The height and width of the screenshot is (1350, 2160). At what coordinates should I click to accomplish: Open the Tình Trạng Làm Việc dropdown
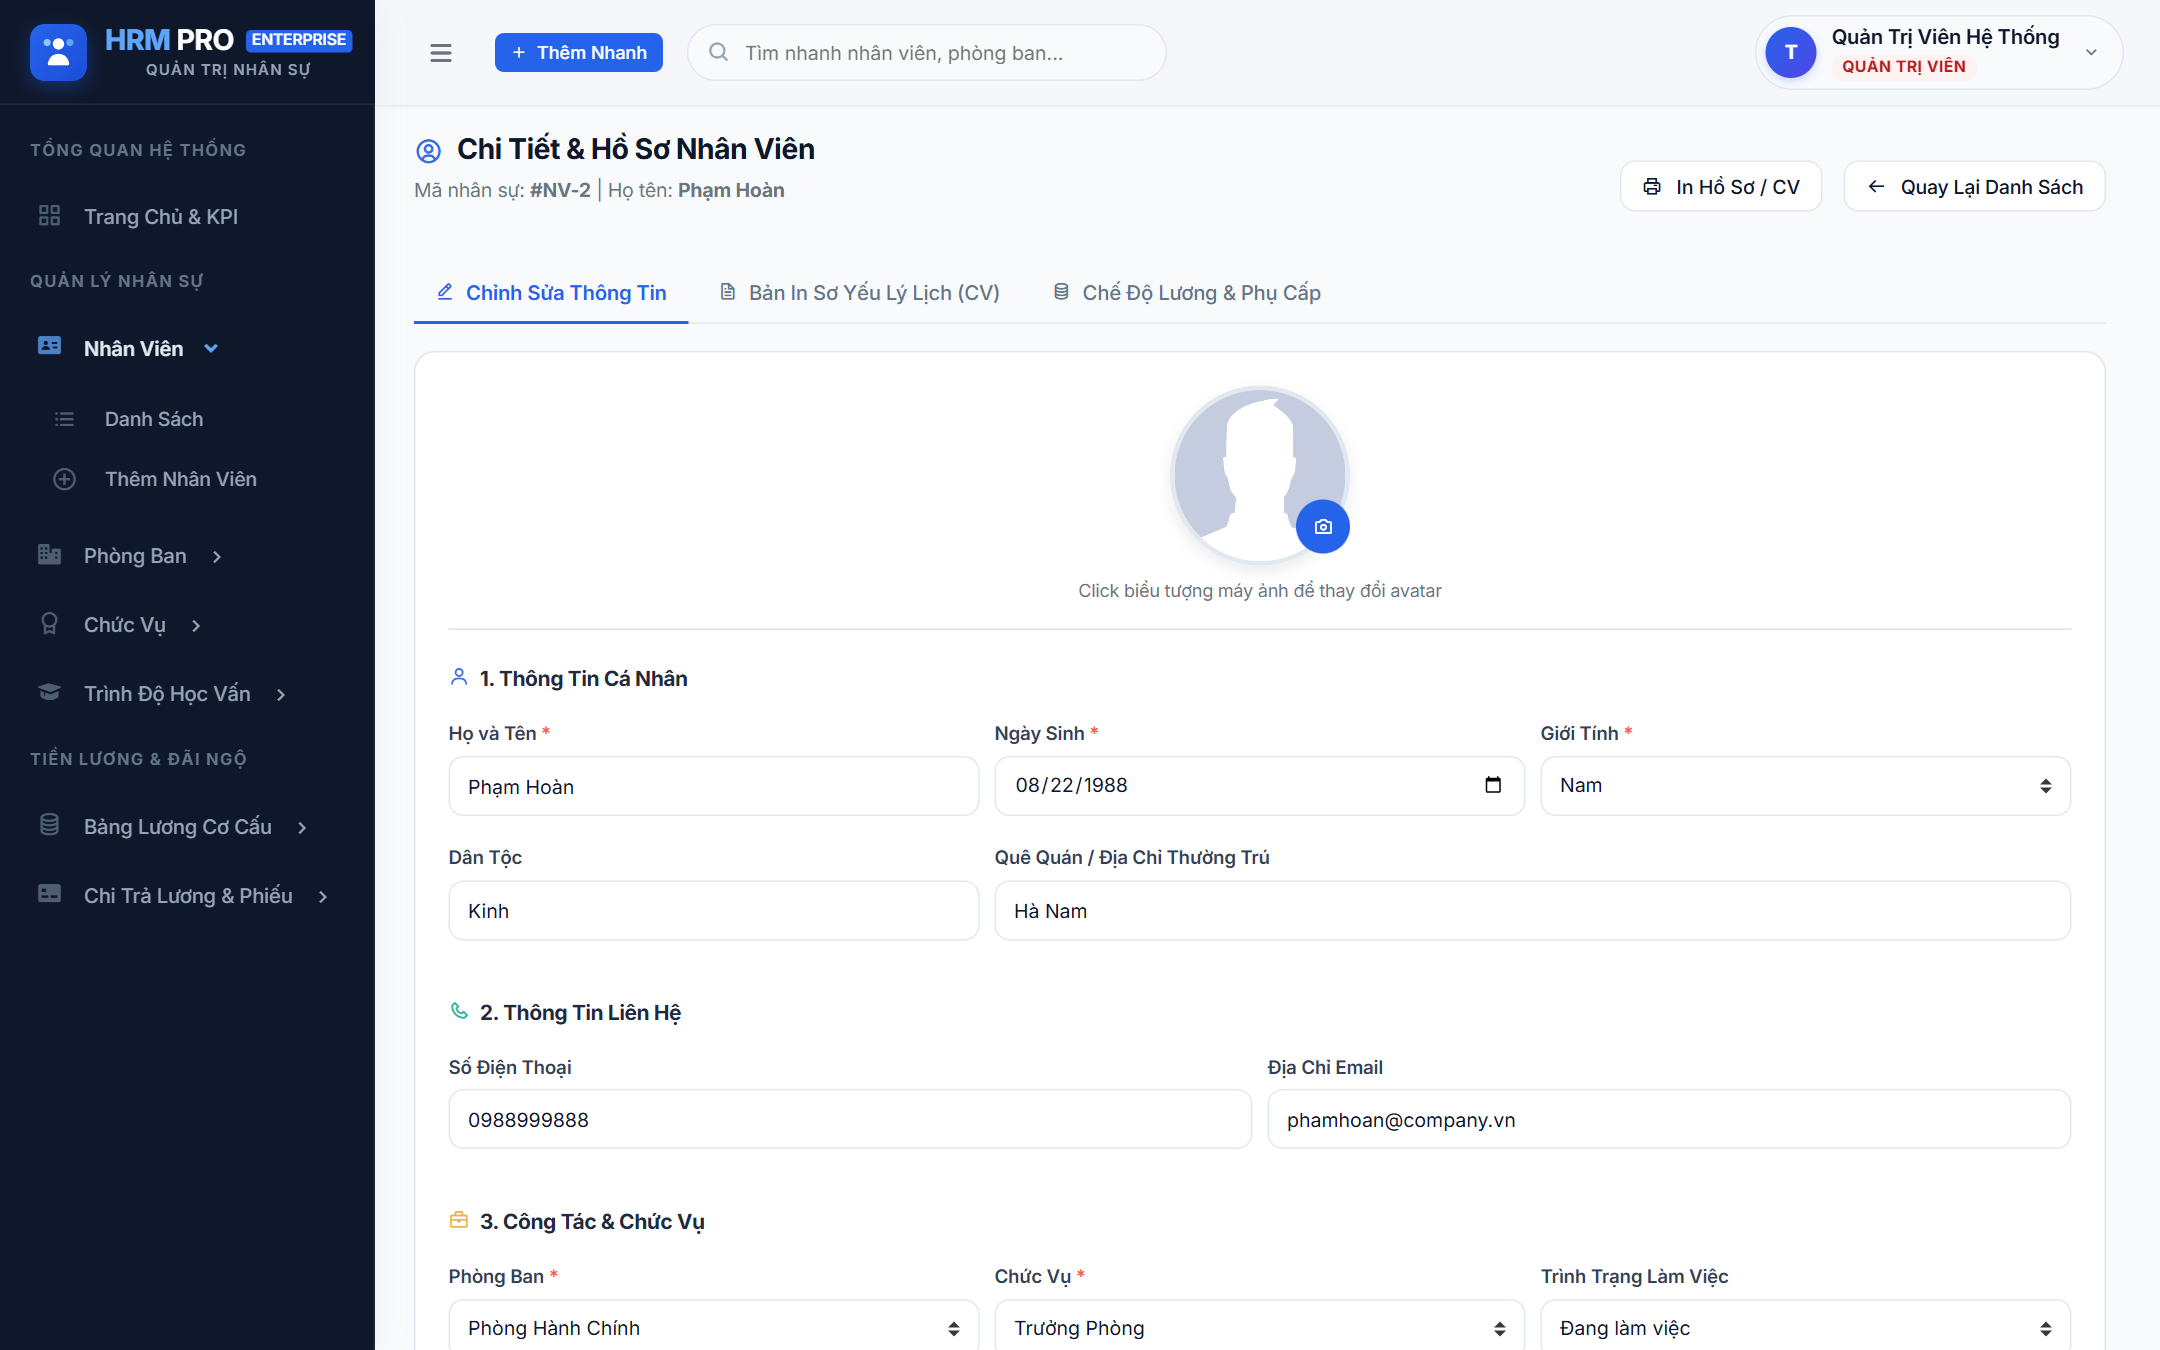click(1805, 1326)
